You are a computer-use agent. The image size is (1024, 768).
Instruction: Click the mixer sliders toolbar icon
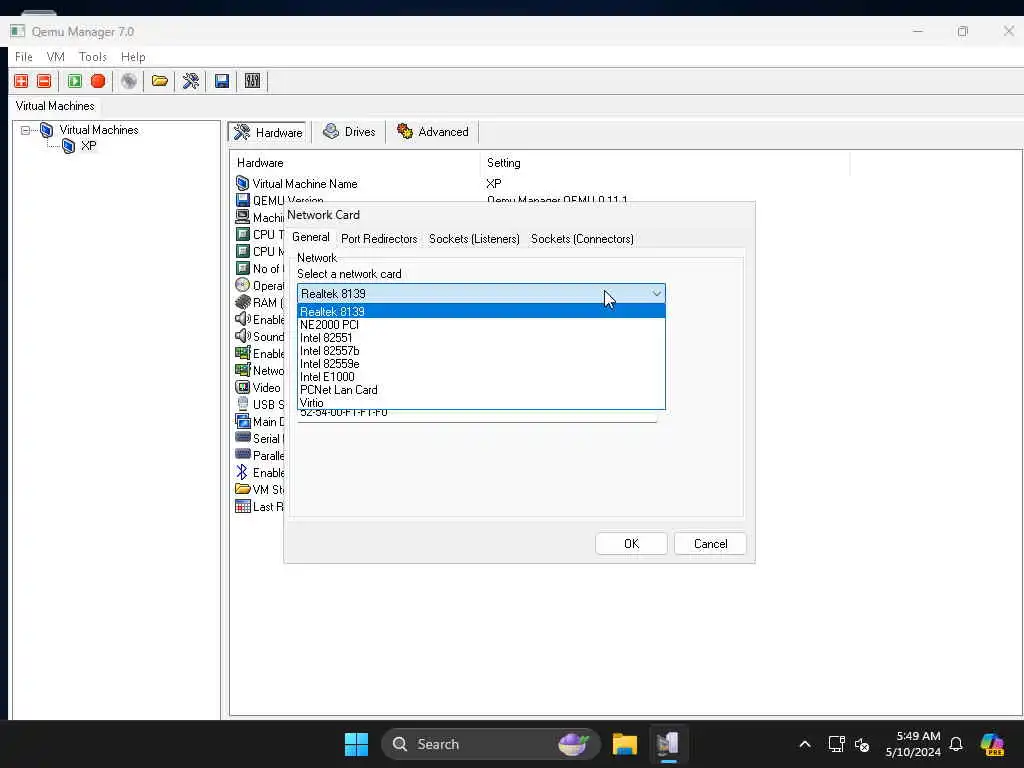tap(253, 81)
